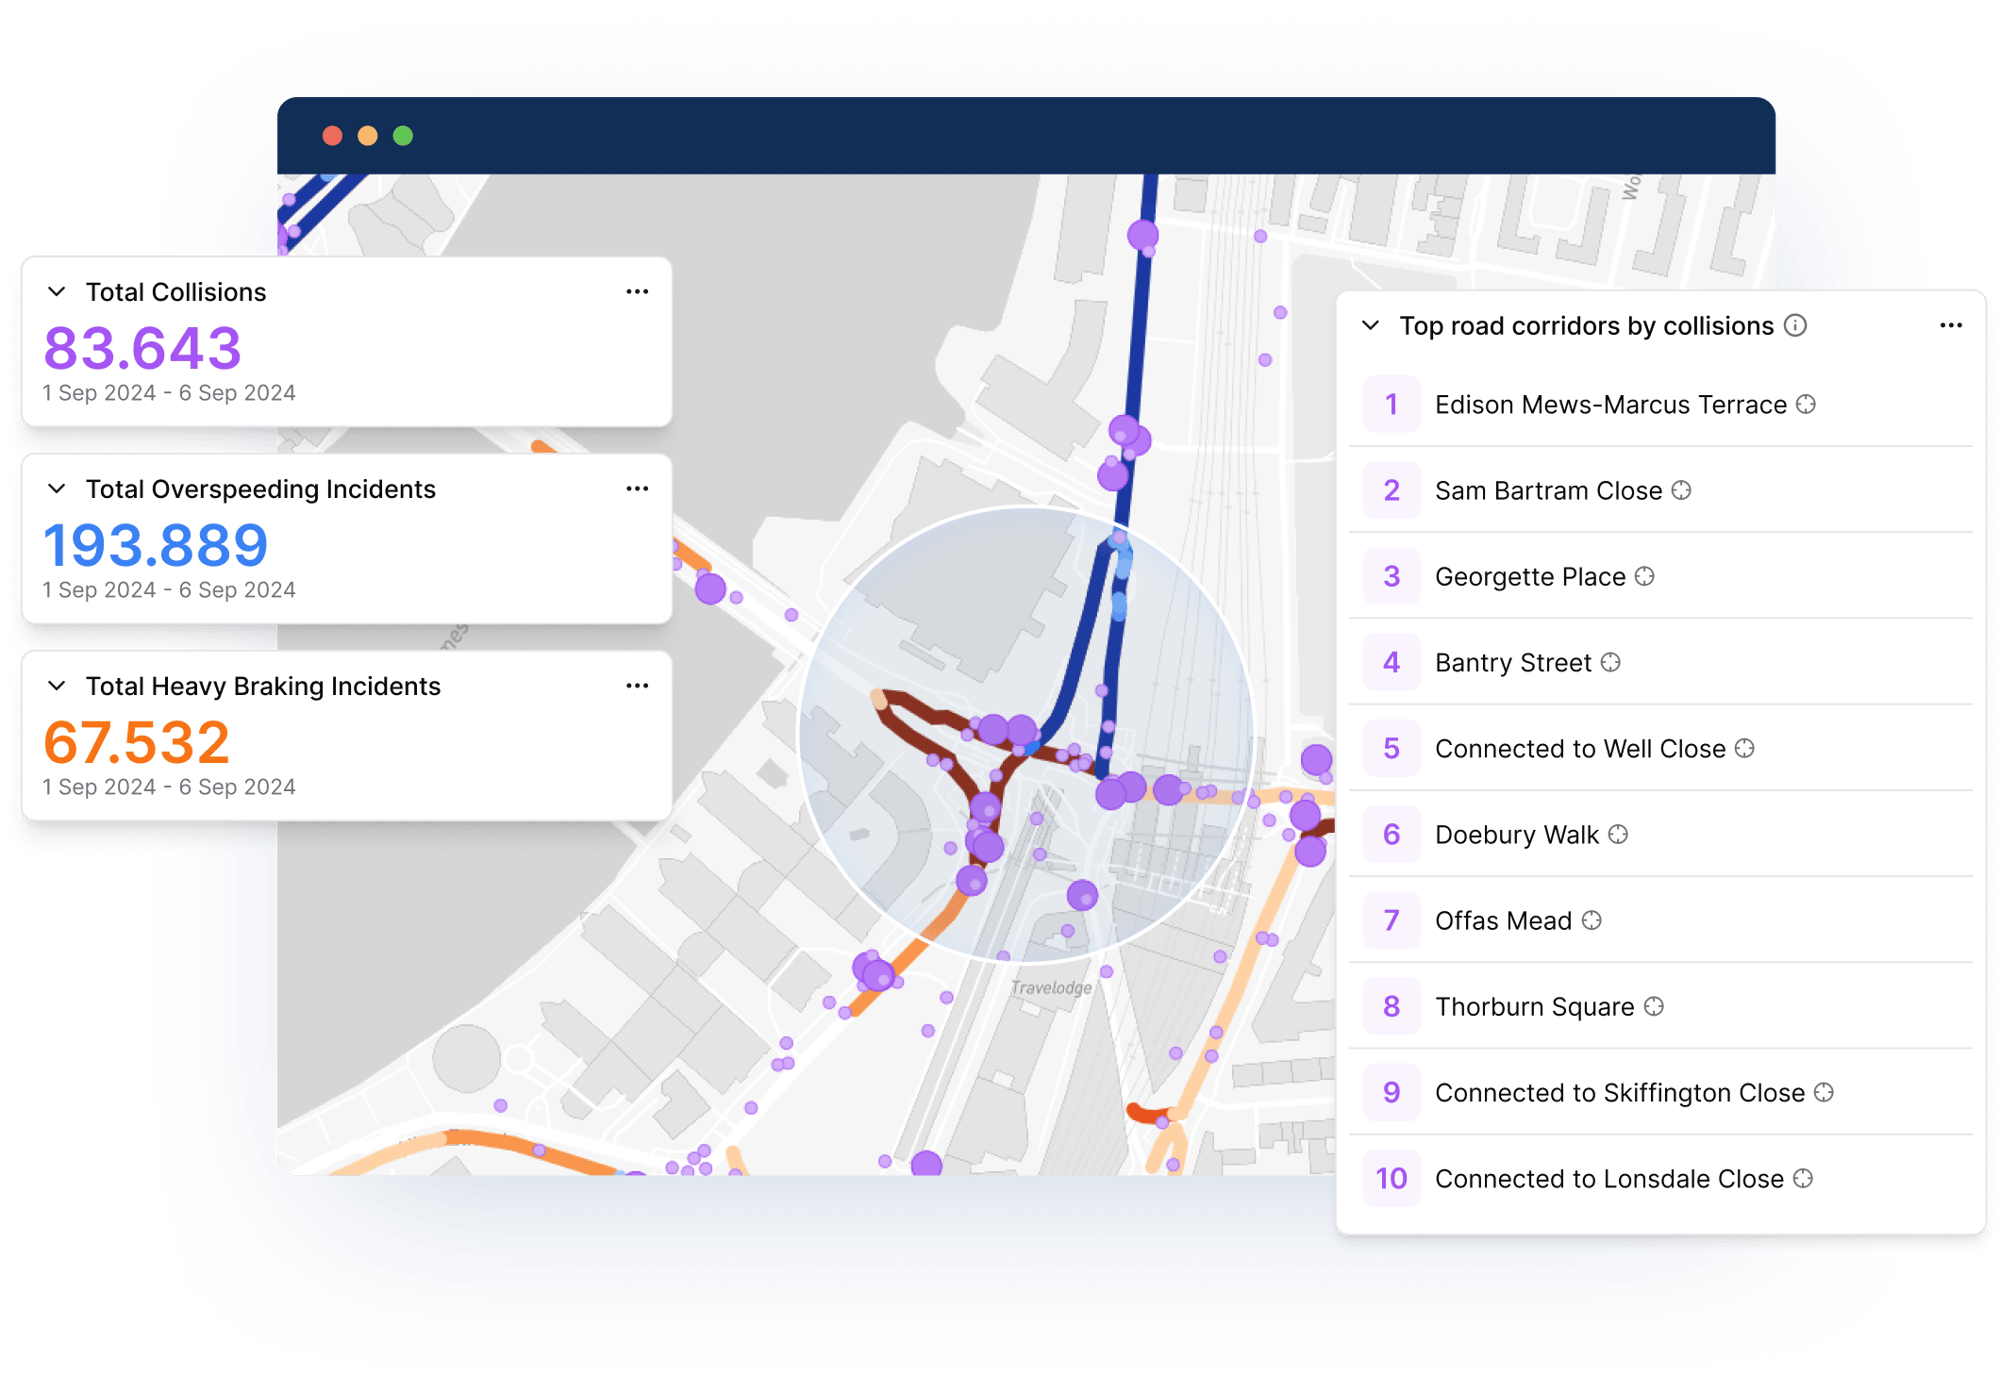The image size is (2000, 1391).
Task: Select Edison Mews-Marcus Terrace corridor name
Action: (x=1610, y=405)
